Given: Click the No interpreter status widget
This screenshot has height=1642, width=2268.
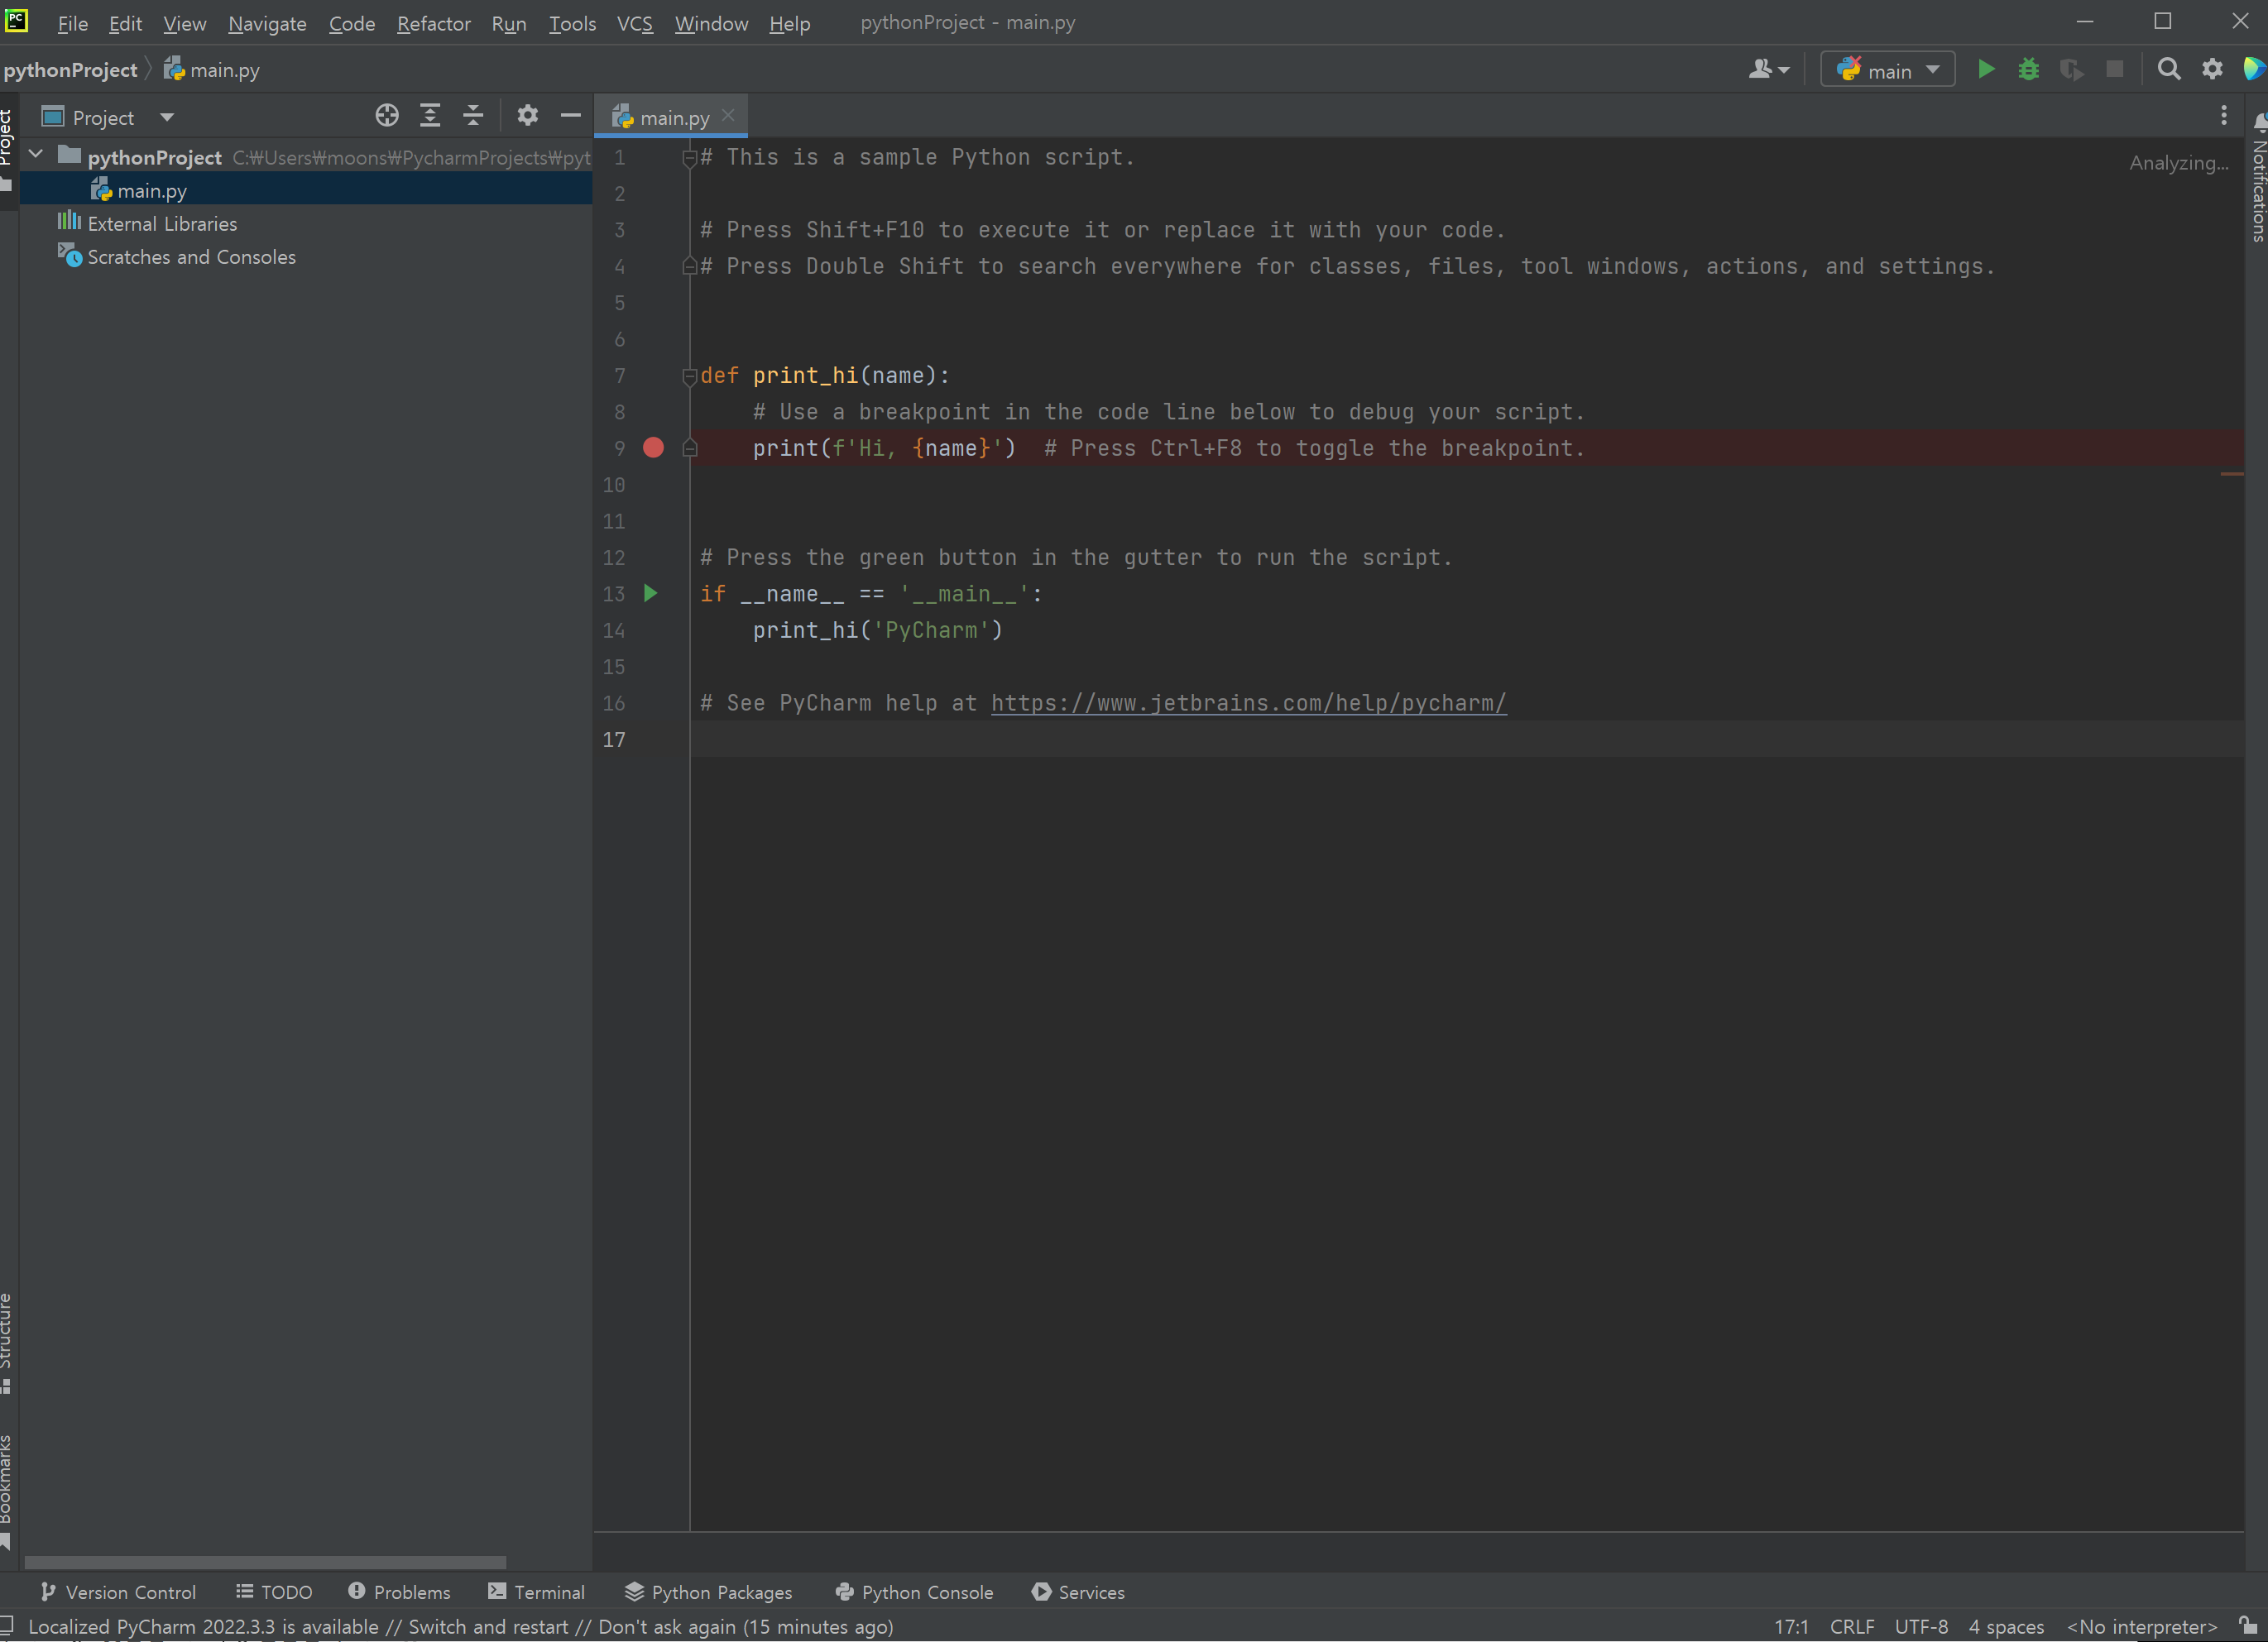Looking at the screenshot, I should click(x=2141, y=1626).
